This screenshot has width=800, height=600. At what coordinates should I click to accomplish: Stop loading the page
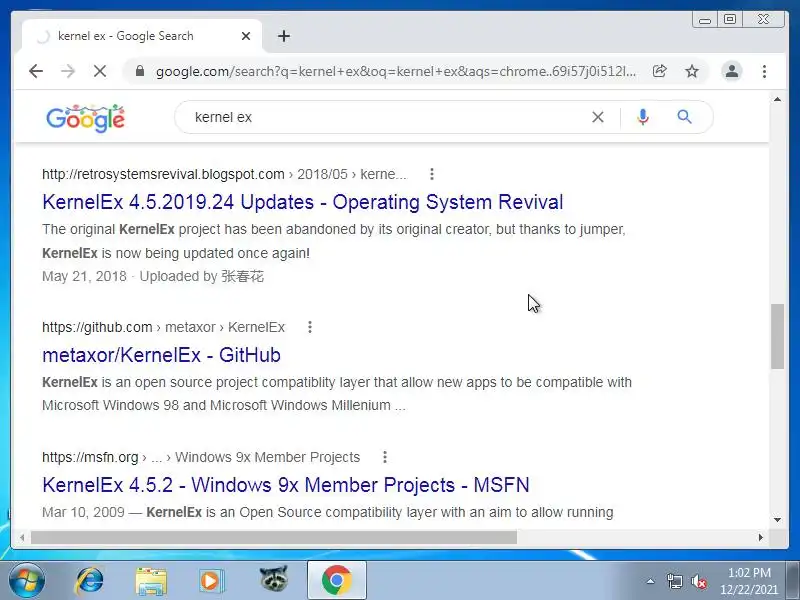[100, 71]
